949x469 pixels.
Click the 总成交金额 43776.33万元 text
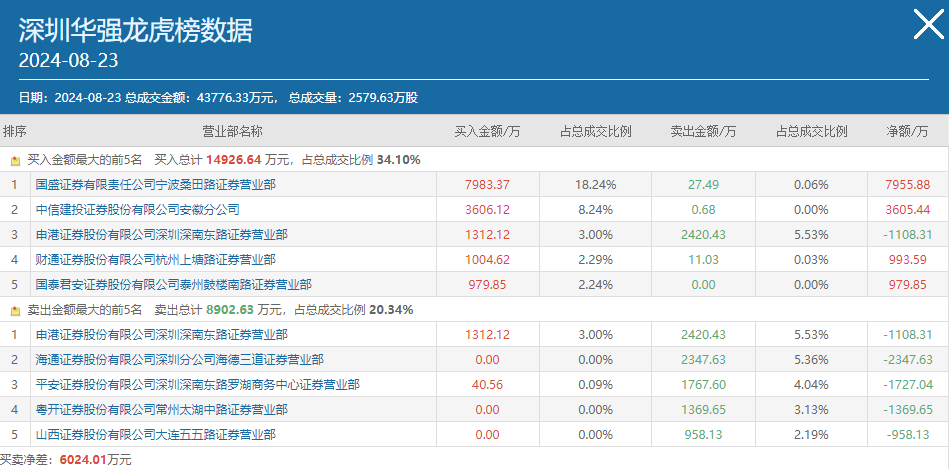200,97
